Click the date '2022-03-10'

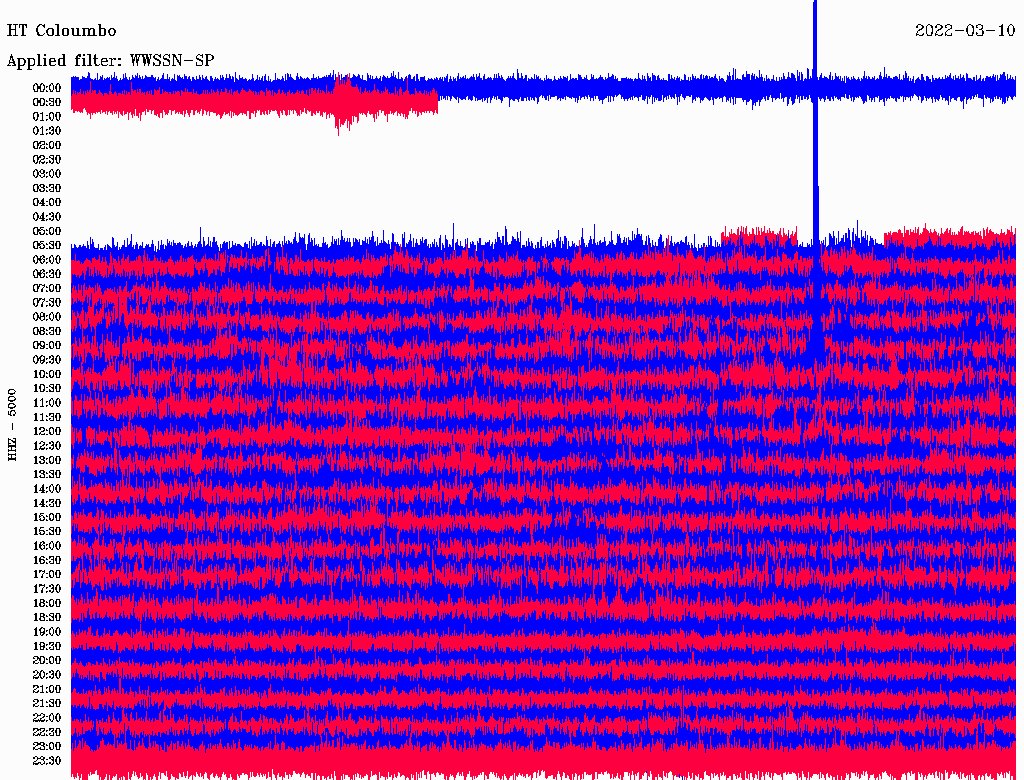(965, 31)
